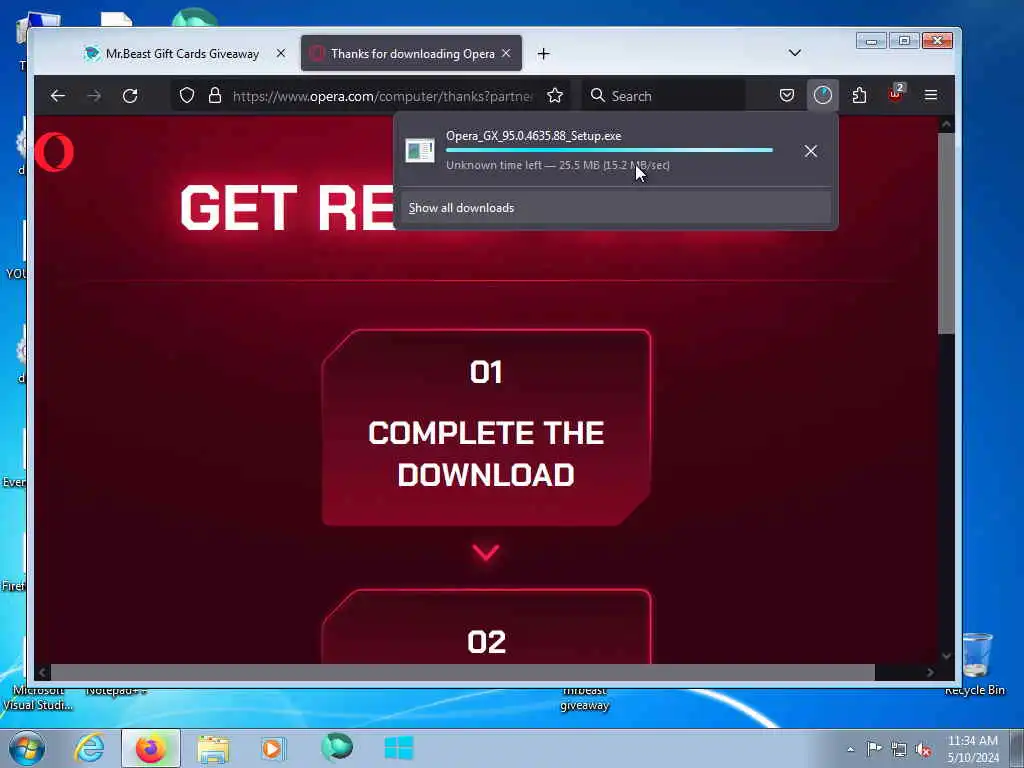Select mrbeast giveaway desktop item
Image resolution: width=1024 pixels, height=768 pixels.
(584, 699)
